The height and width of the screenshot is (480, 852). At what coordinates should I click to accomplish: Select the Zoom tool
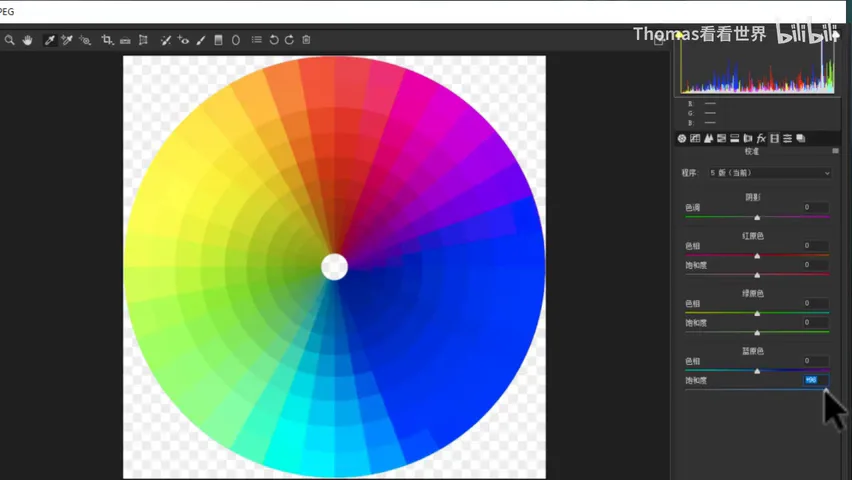tap(9, 40)
